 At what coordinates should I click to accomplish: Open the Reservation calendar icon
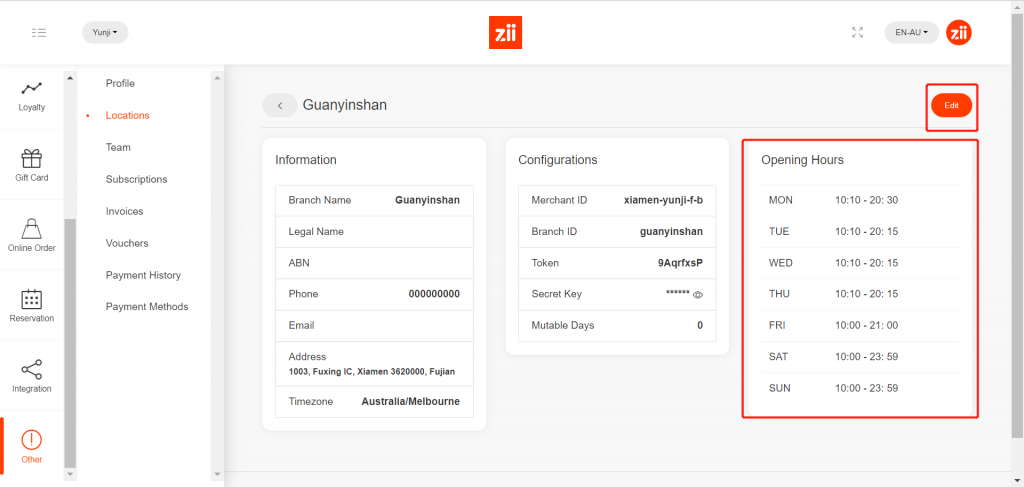[x=31, y=299]
